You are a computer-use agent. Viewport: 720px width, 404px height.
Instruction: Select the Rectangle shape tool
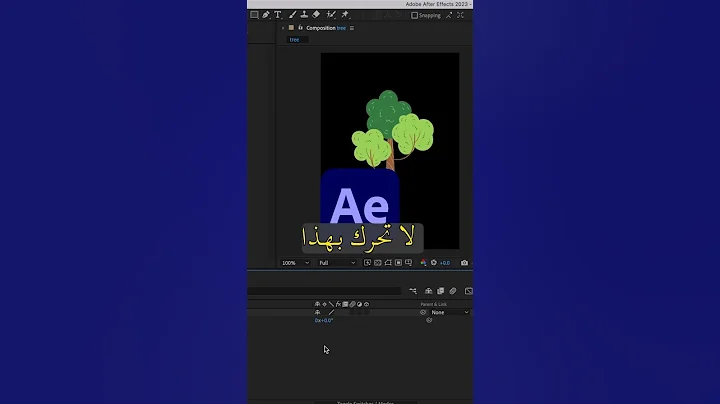pos(254,15)
